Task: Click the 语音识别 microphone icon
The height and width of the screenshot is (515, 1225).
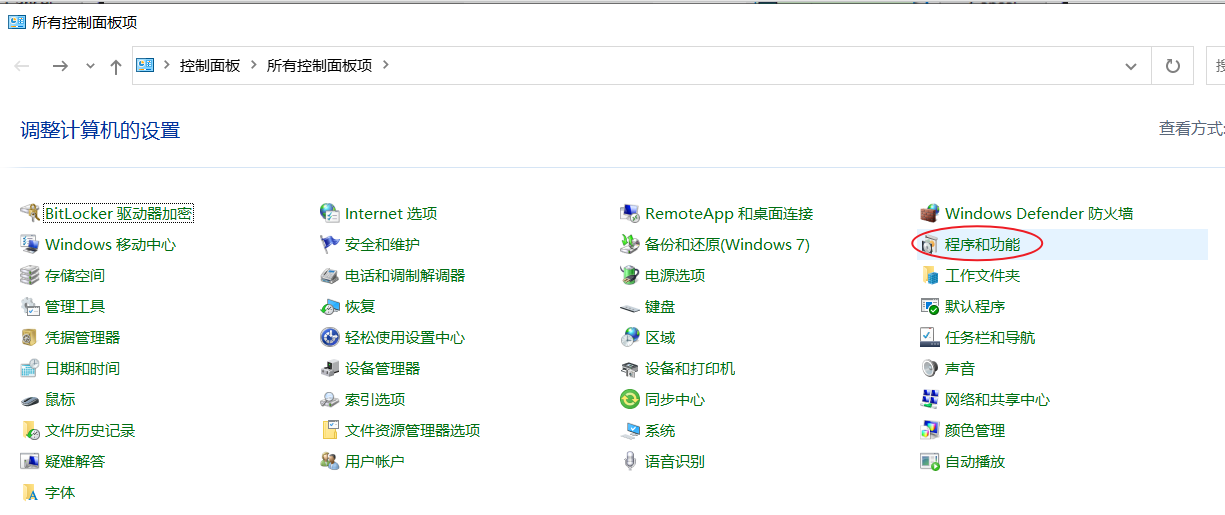Action: coord(629,461)
